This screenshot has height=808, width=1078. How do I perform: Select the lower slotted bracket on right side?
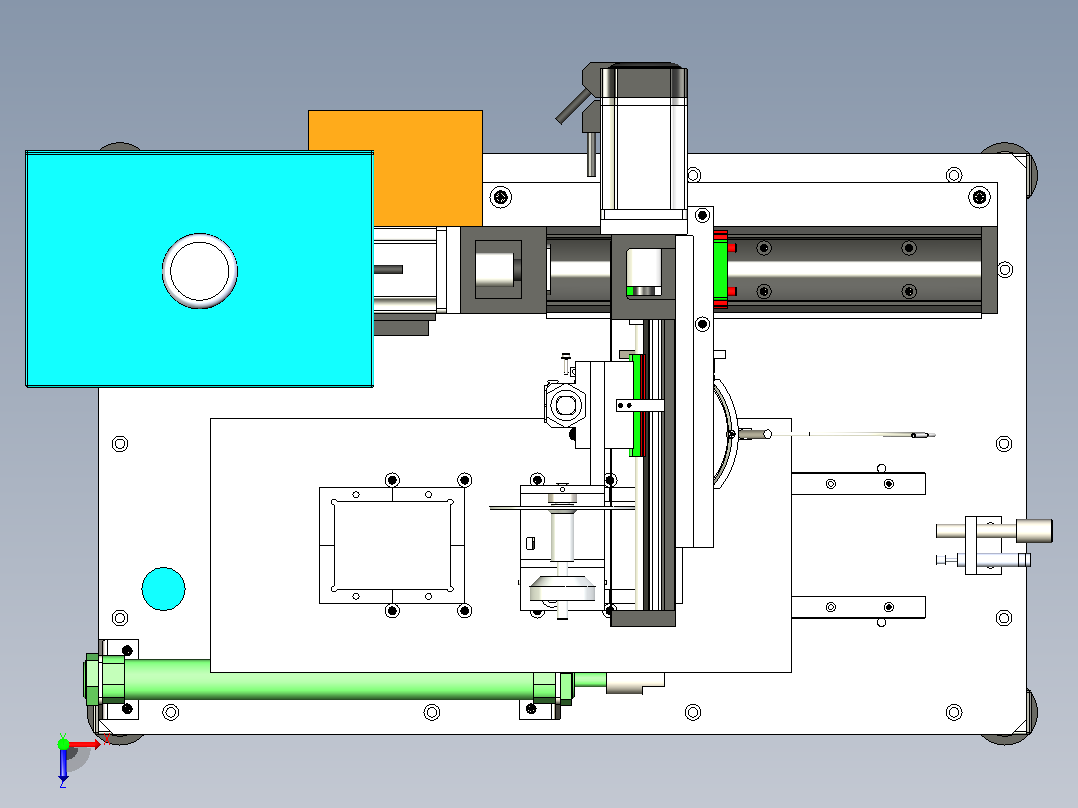tap(858, 607)
